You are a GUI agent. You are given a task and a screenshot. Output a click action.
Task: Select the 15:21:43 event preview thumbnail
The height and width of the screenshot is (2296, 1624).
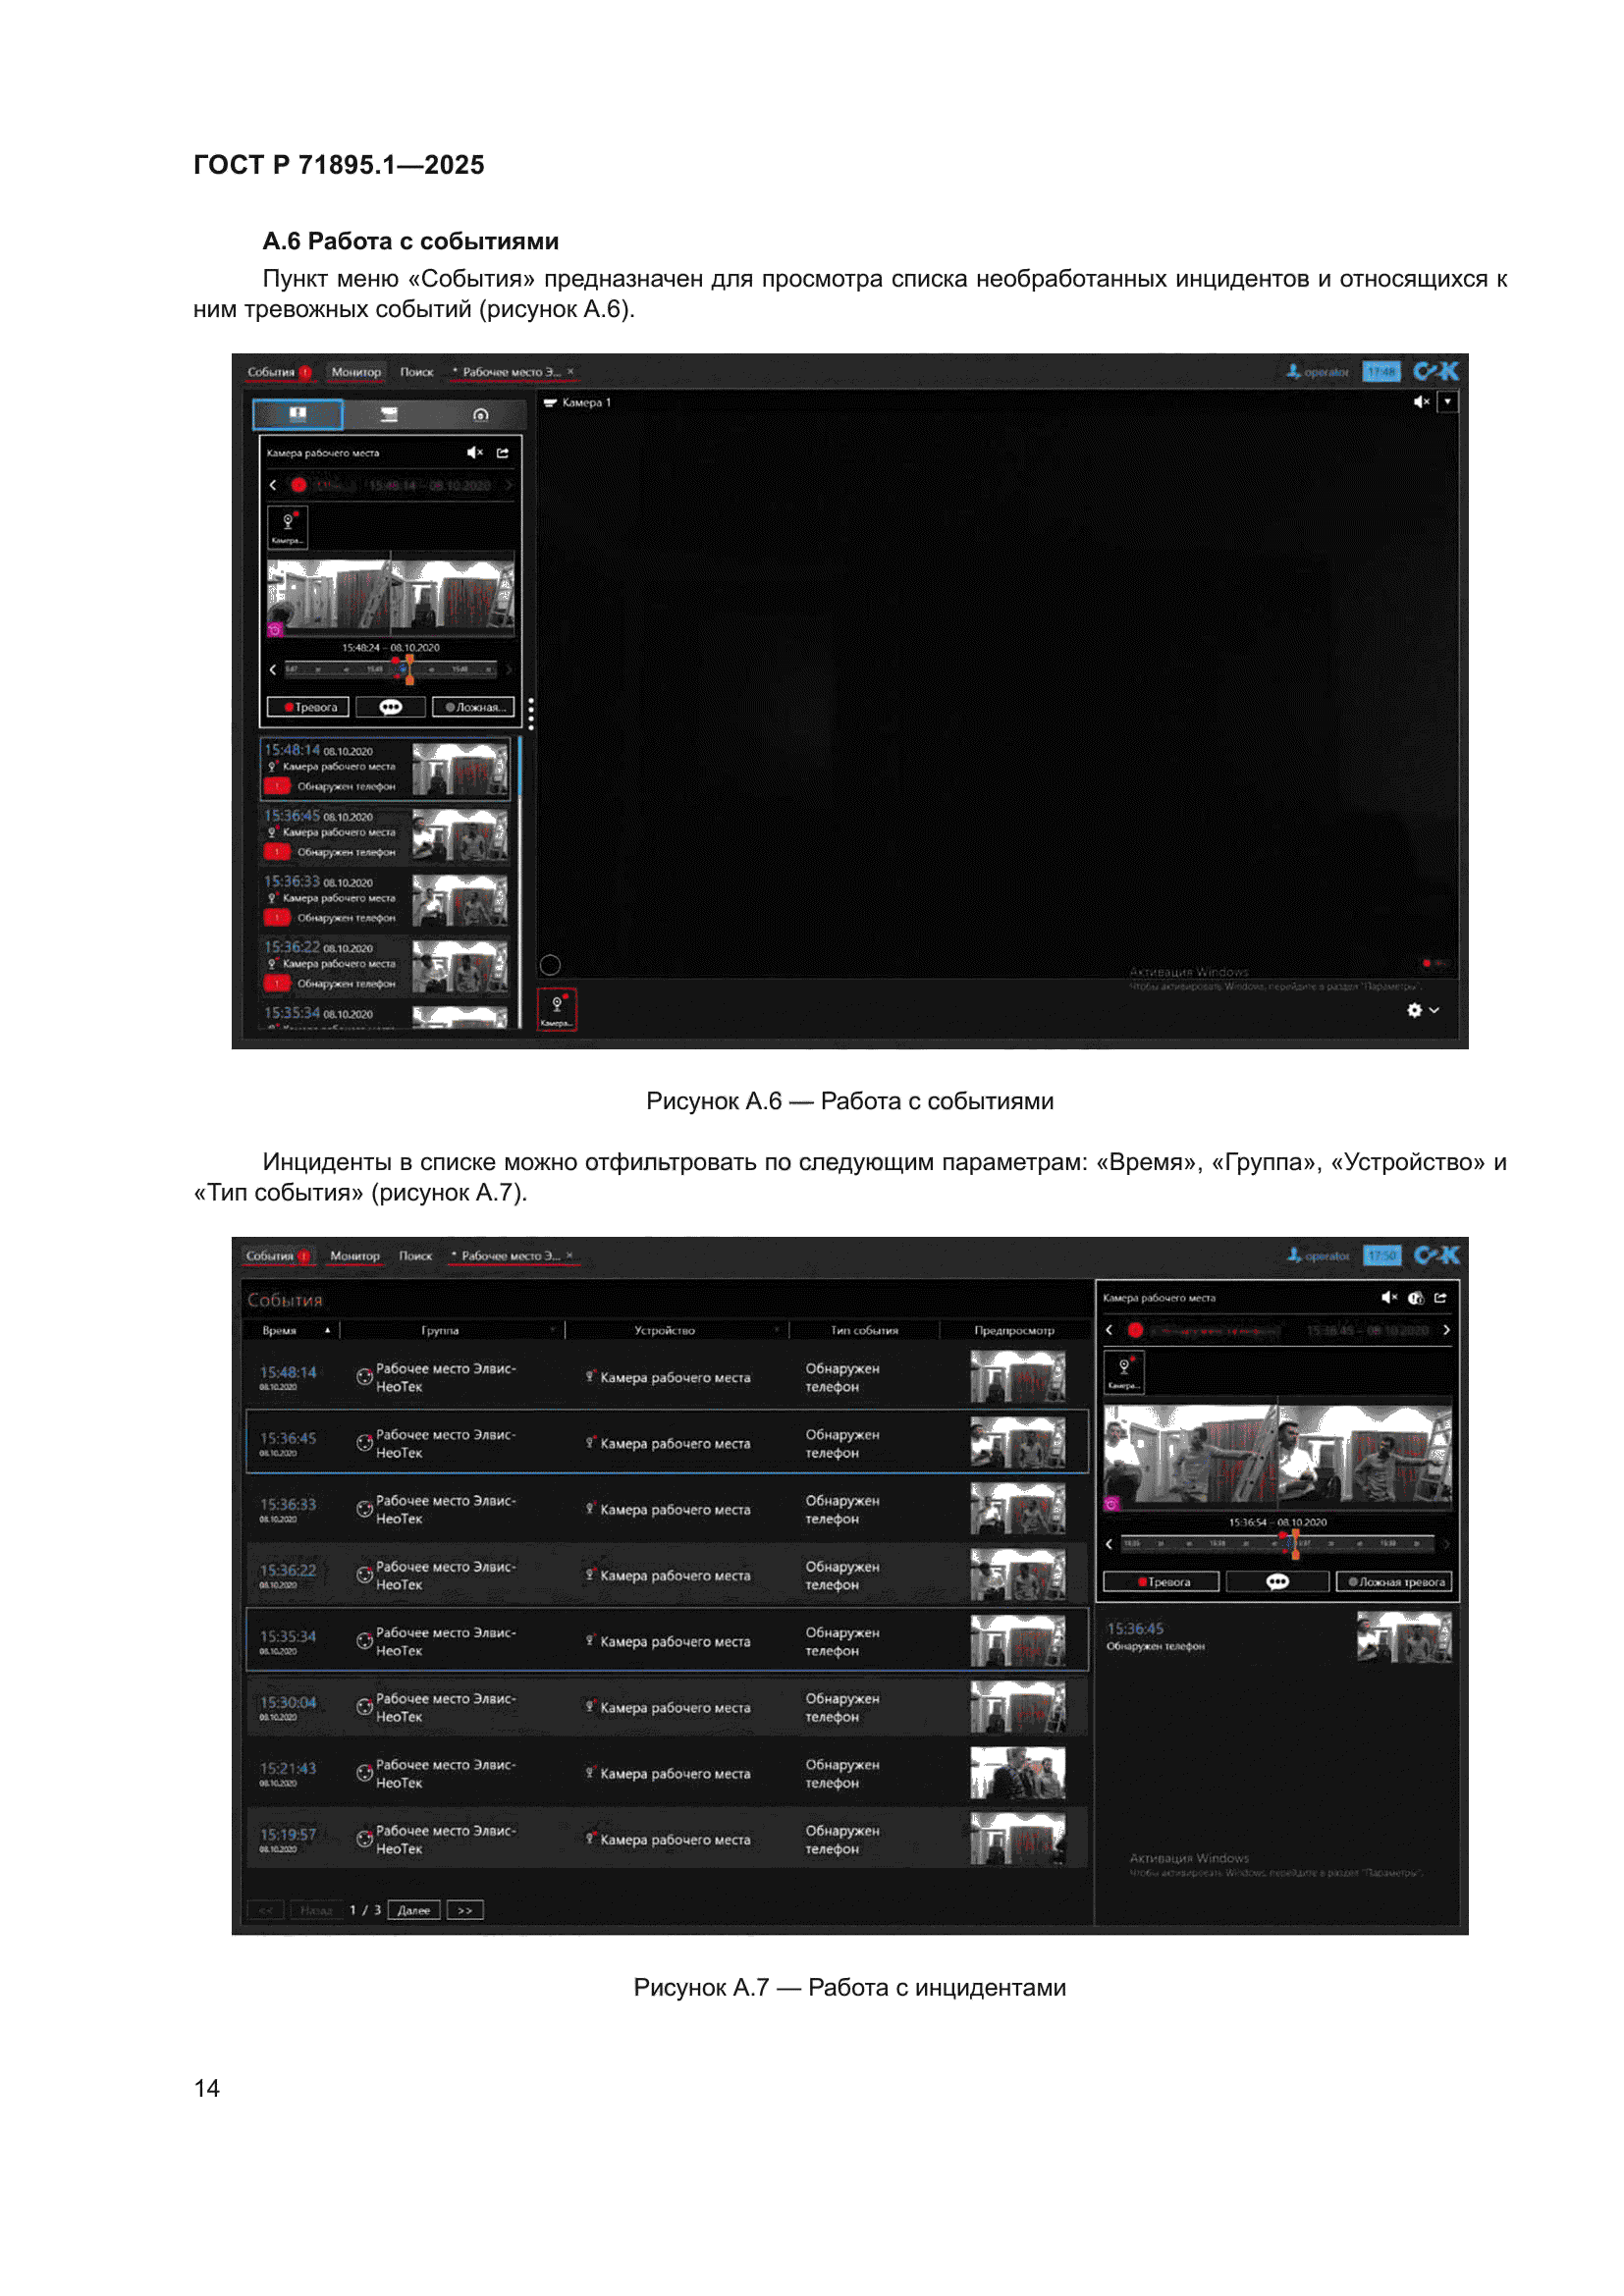[x=1017, y=1773]
